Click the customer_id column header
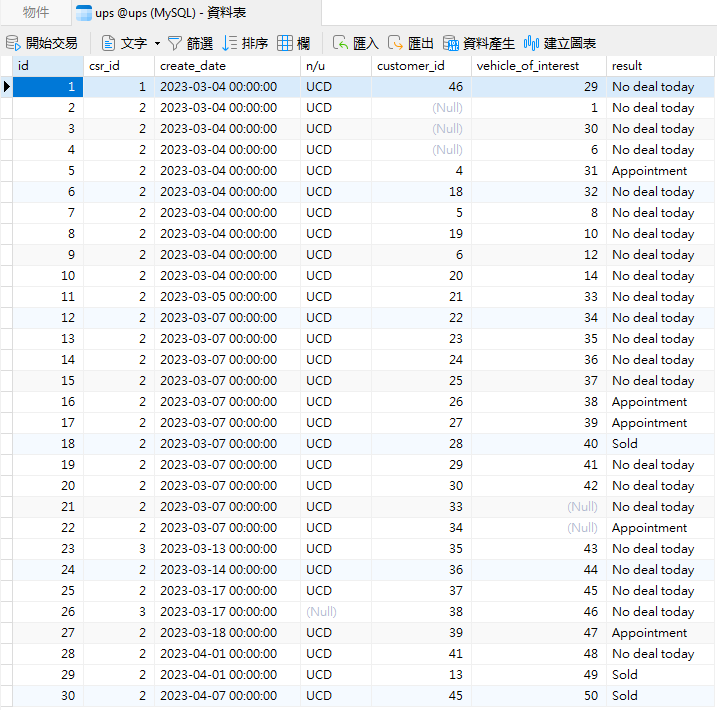The image size is (717, 710). point(420,65)
